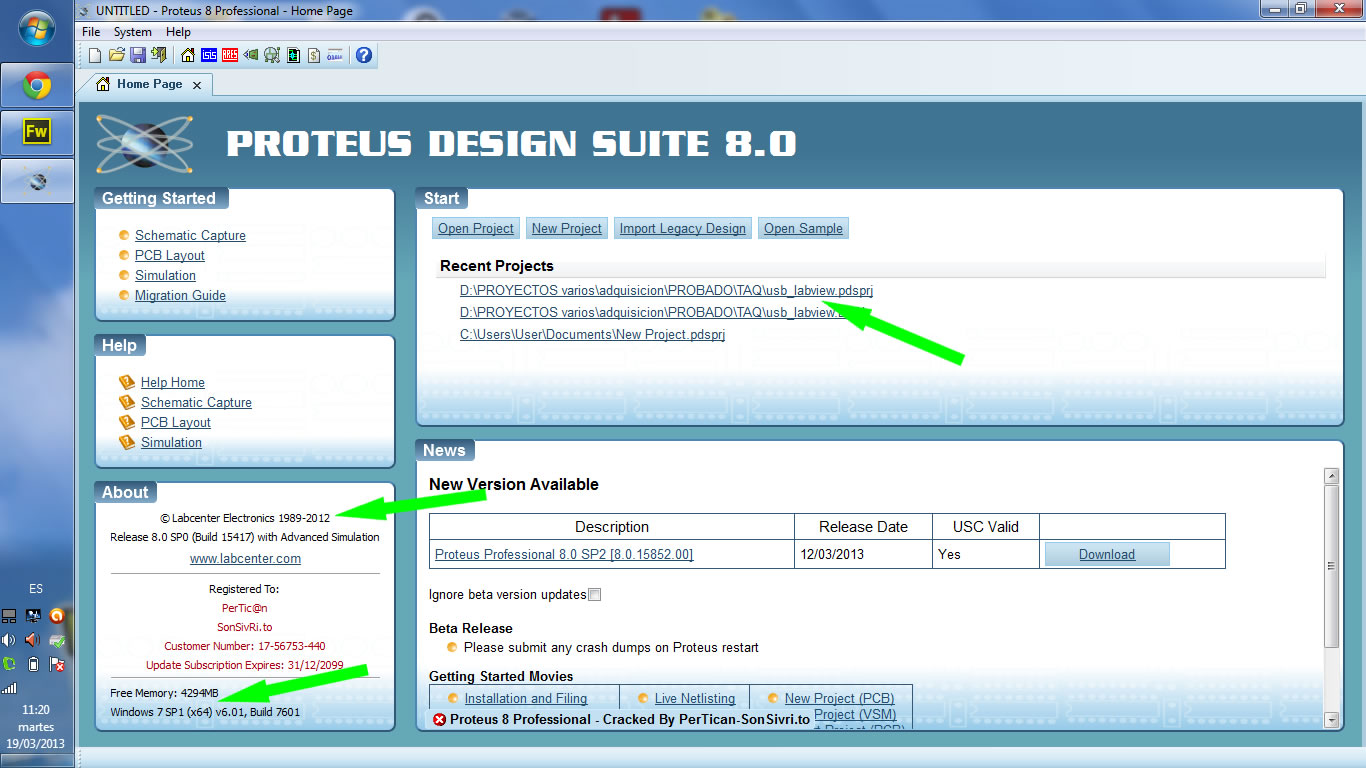This screenshot has width=1366, height=768.
Task: Open the Help menu
Action: point(178,32)
